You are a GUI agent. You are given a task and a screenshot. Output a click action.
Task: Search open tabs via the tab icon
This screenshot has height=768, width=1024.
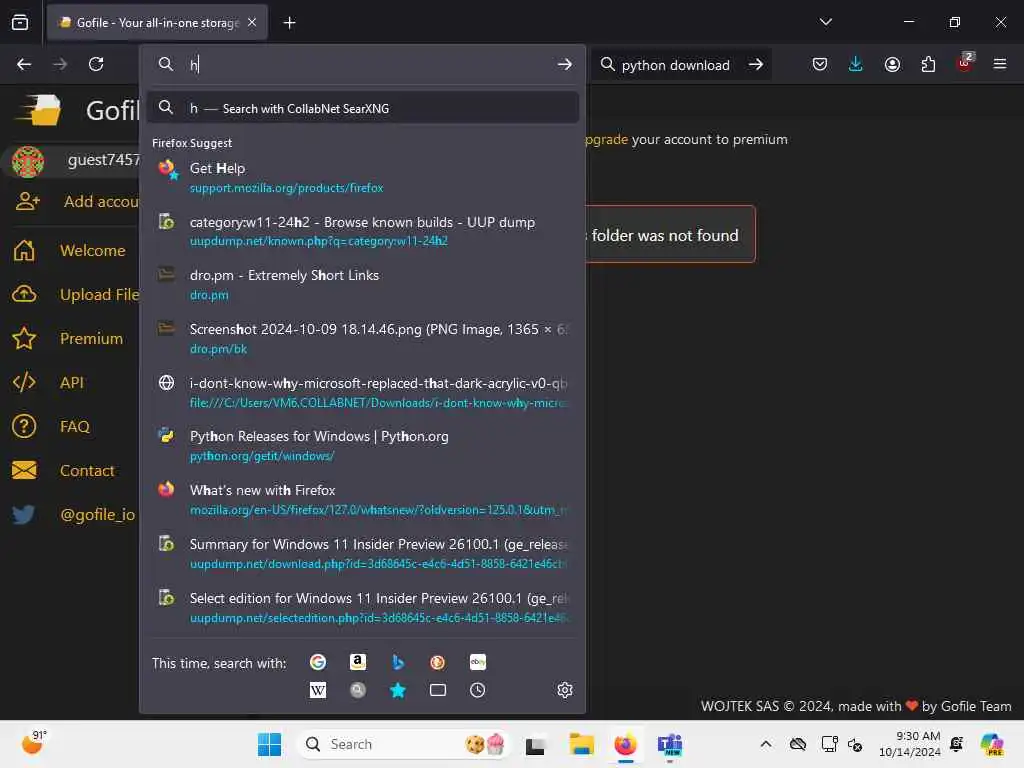[438, 690]
